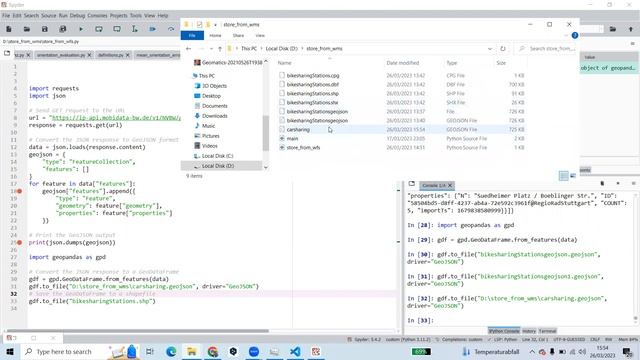Screen dimensions: 640x360
Task: Click the Explorer search box
Action: point(547,49)
